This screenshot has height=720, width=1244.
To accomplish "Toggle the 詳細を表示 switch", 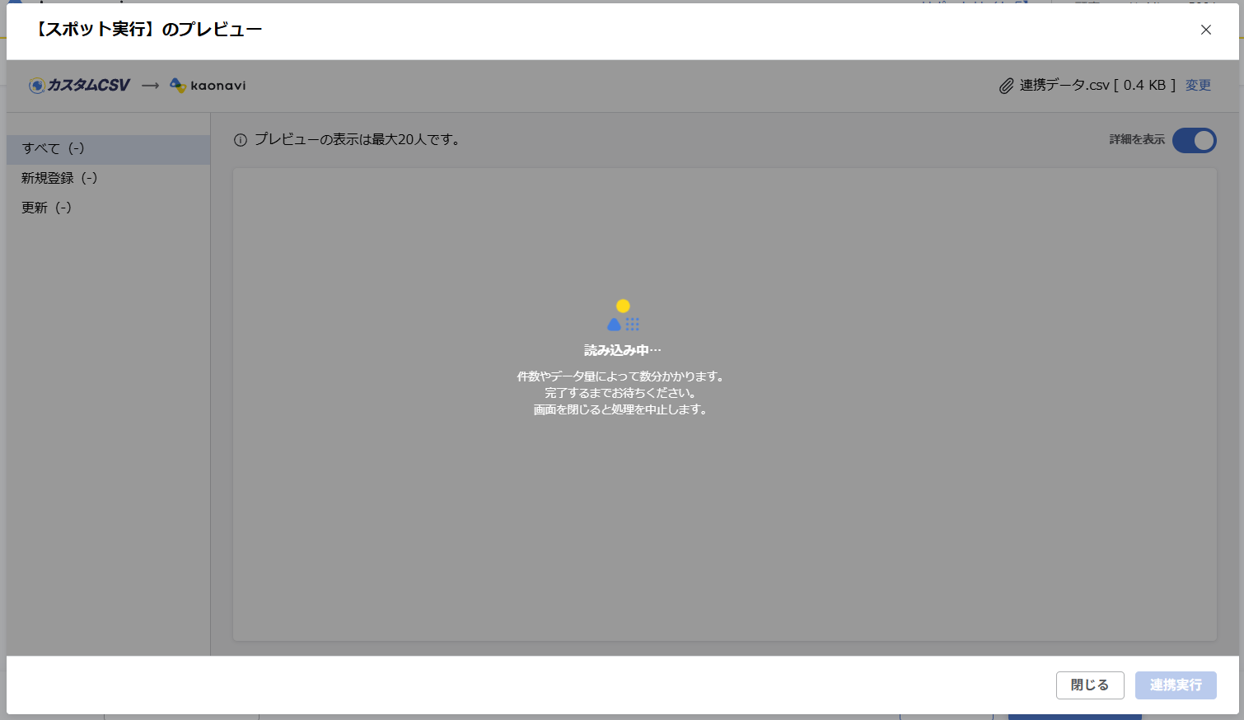I will (x=1194, y=140).
